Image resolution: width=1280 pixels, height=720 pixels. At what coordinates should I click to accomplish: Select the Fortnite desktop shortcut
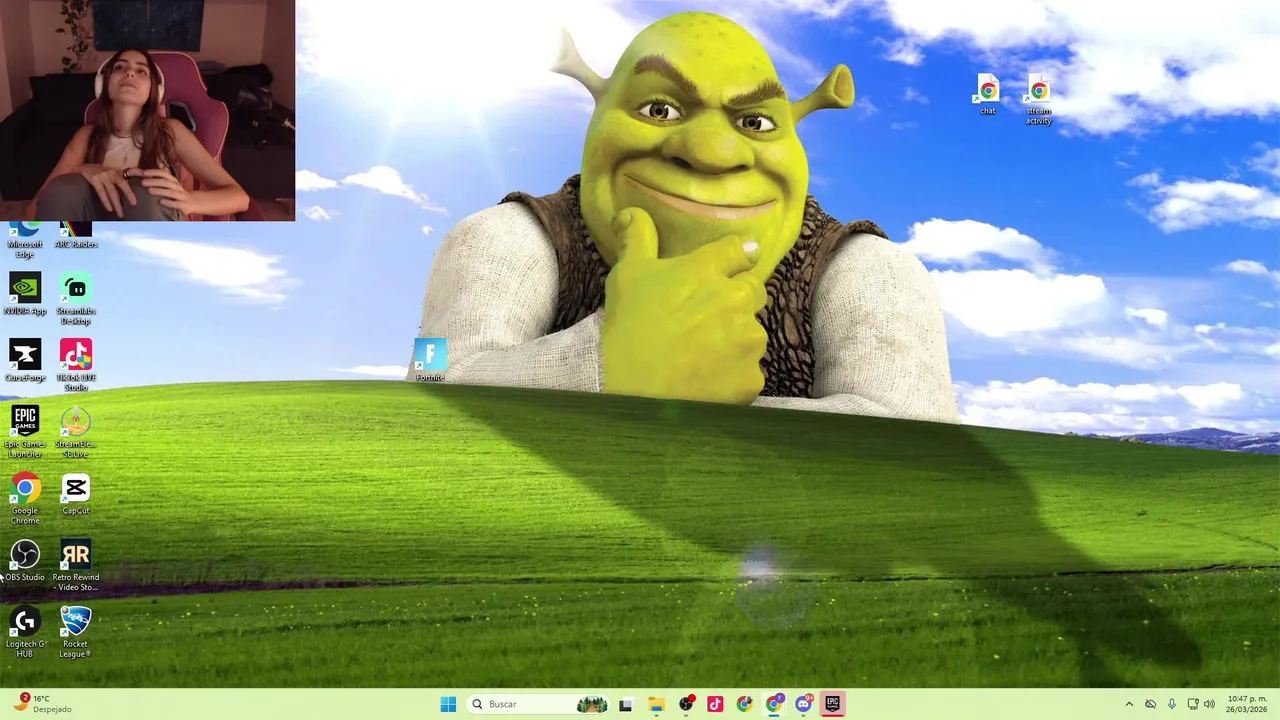click(x=430, y=360)
